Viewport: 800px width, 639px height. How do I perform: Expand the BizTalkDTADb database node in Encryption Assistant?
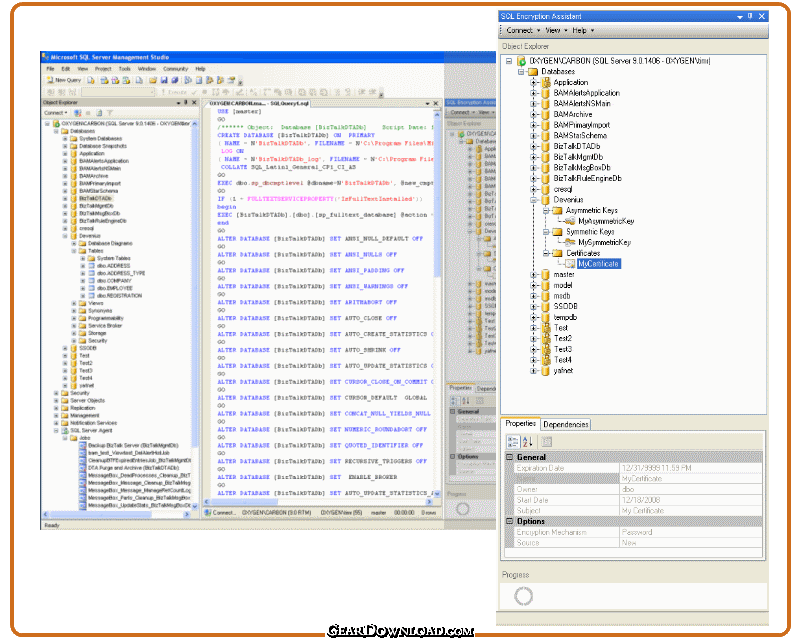pyautogui.click(x=534, y=146)
